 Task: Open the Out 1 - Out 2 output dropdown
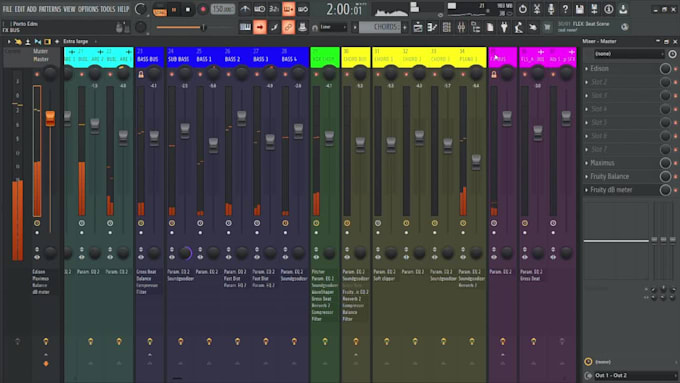coord(634,376)
